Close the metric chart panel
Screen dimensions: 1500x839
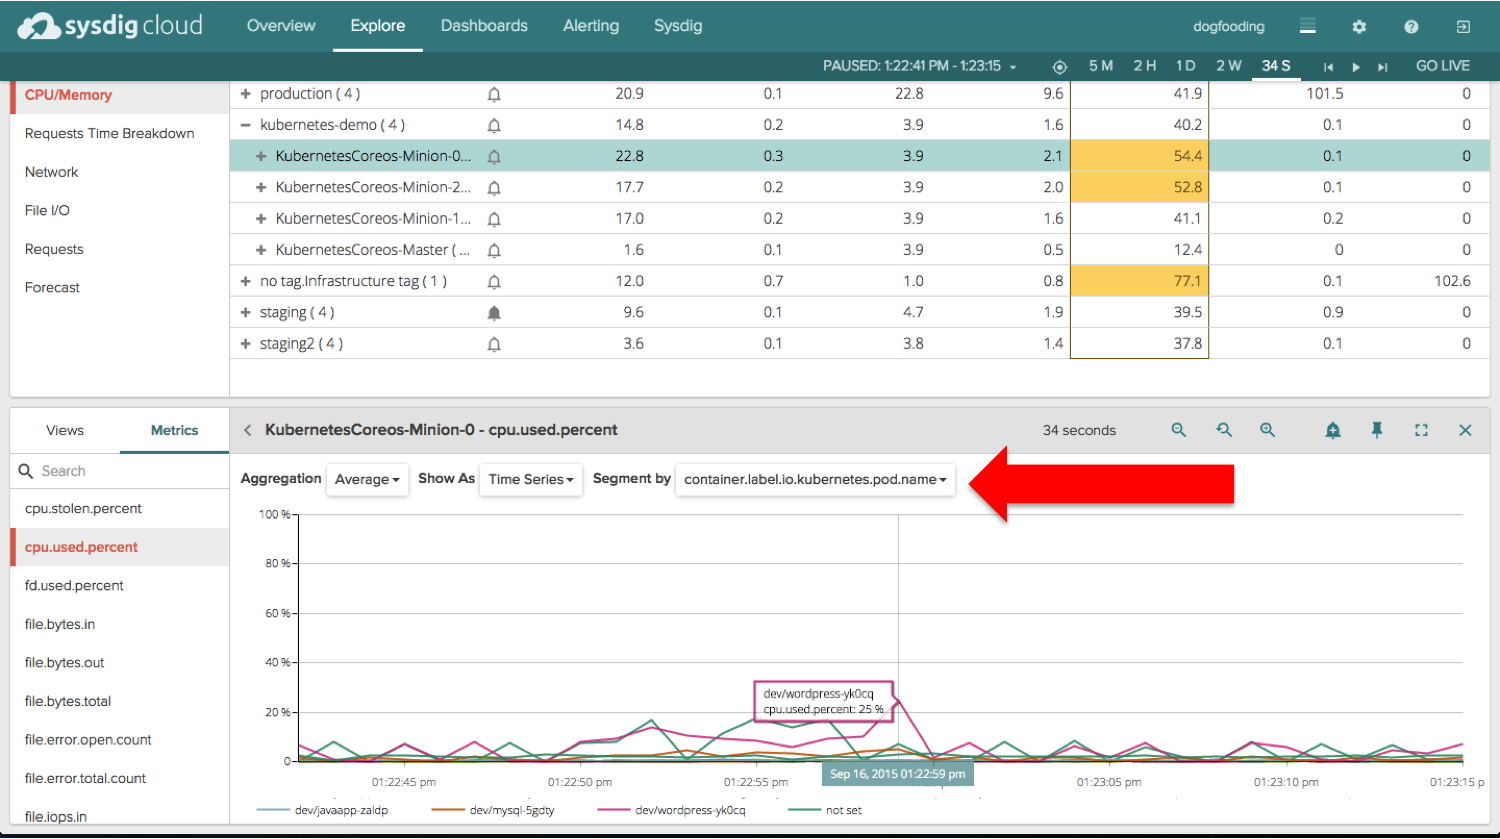(x=1465, y=430)
